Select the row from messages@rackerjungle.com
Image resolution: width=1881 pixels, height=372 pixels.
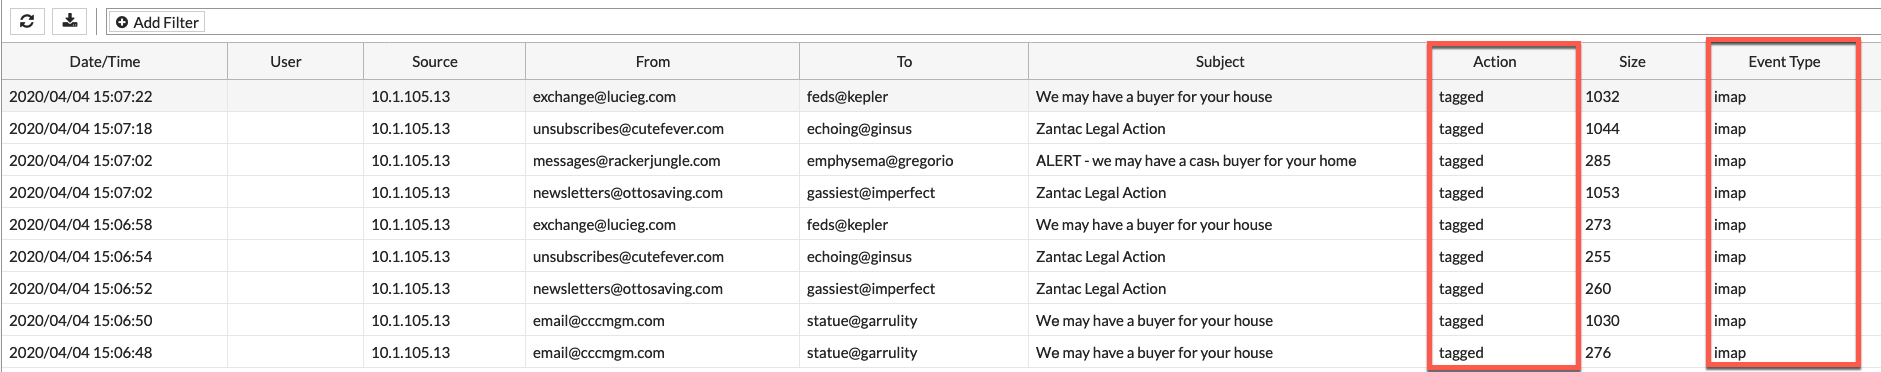pyautogui.click(x=940, y=161)
